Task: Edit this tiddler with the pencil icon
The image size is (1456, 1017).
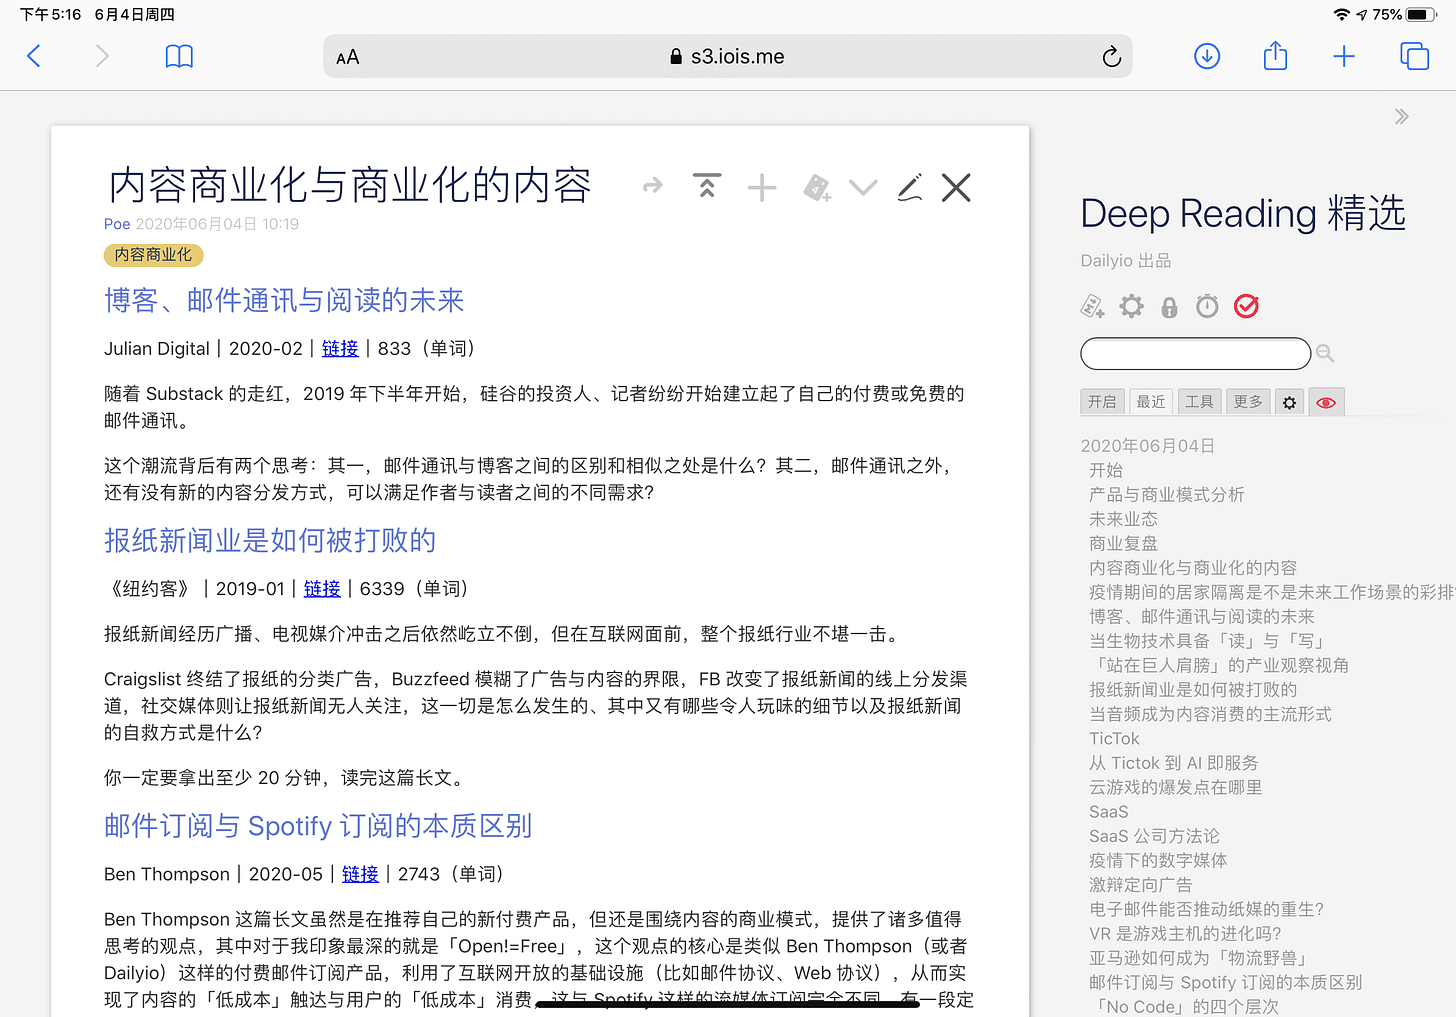Action: pyautogui.click(x=910, y=187)
